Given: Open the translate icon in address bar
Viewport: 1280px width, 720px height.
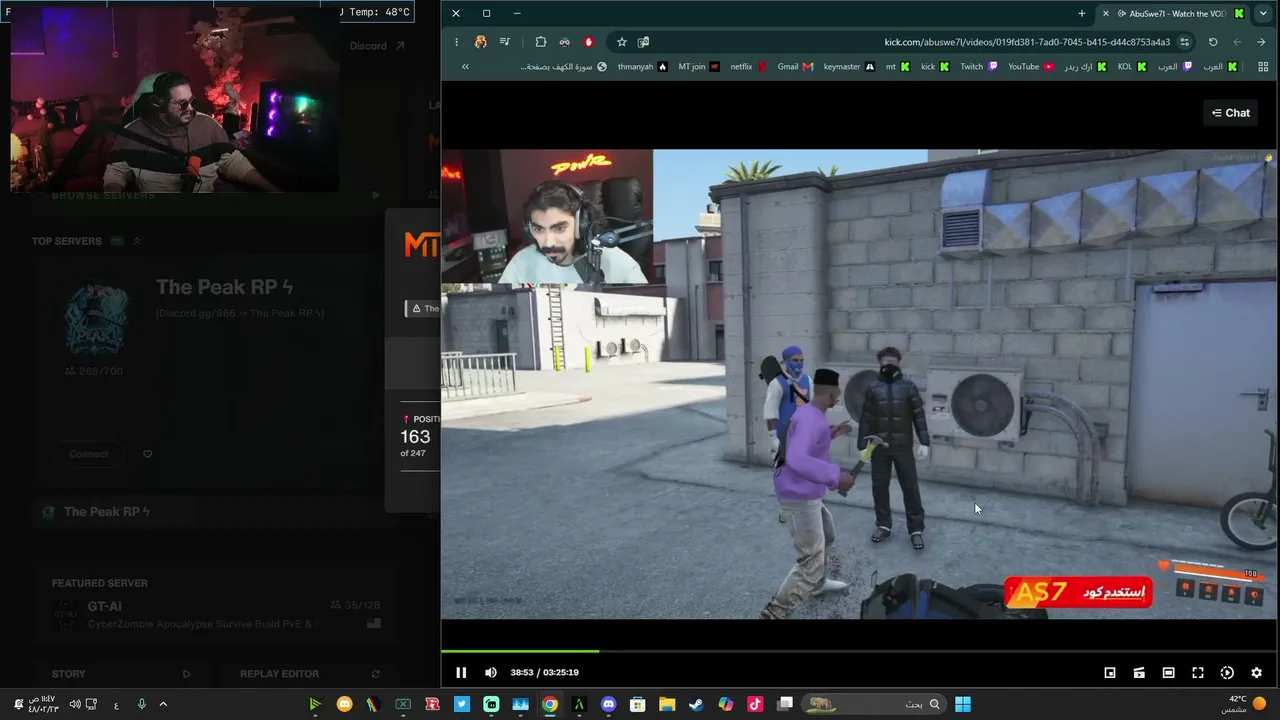Looking at the screenshot, I should point(643,42).
